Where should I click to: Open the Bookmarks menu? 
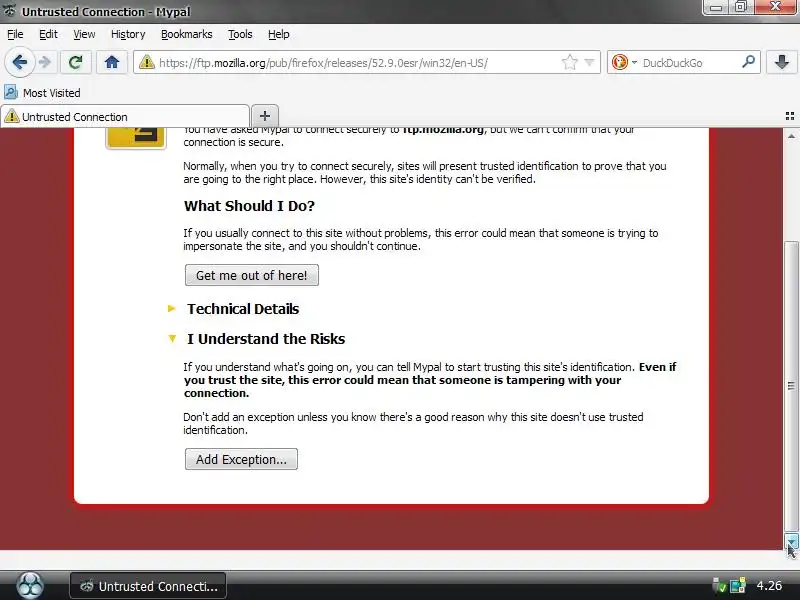(x=187, y=34)
